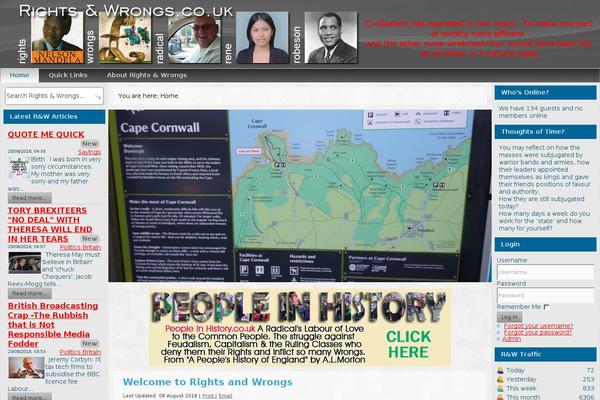
Task: Read more on the Birth quote article
Action: [29, 198]
